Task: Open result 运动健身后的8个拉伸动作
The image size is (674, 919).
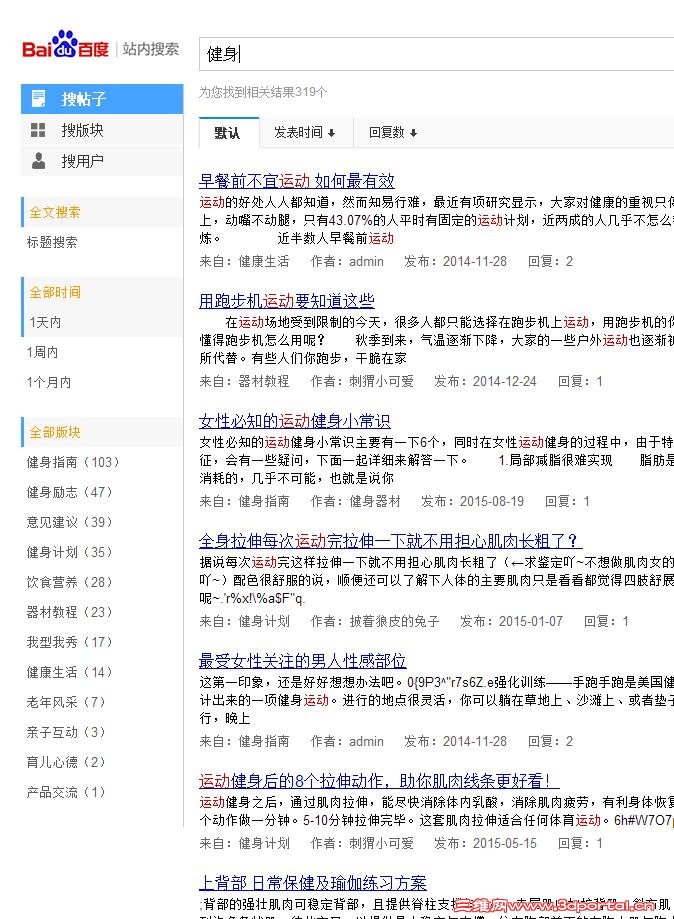Action: coord(379,781)
